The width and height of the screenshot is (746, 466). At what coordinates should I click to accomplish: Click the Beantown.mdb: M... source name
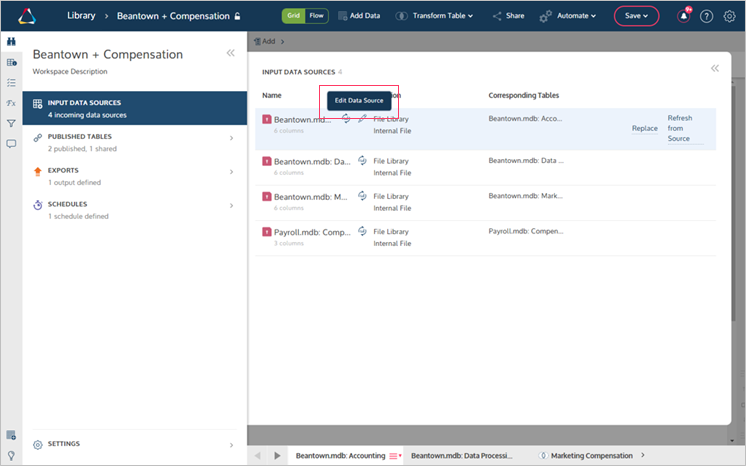(x=311, y=197)
